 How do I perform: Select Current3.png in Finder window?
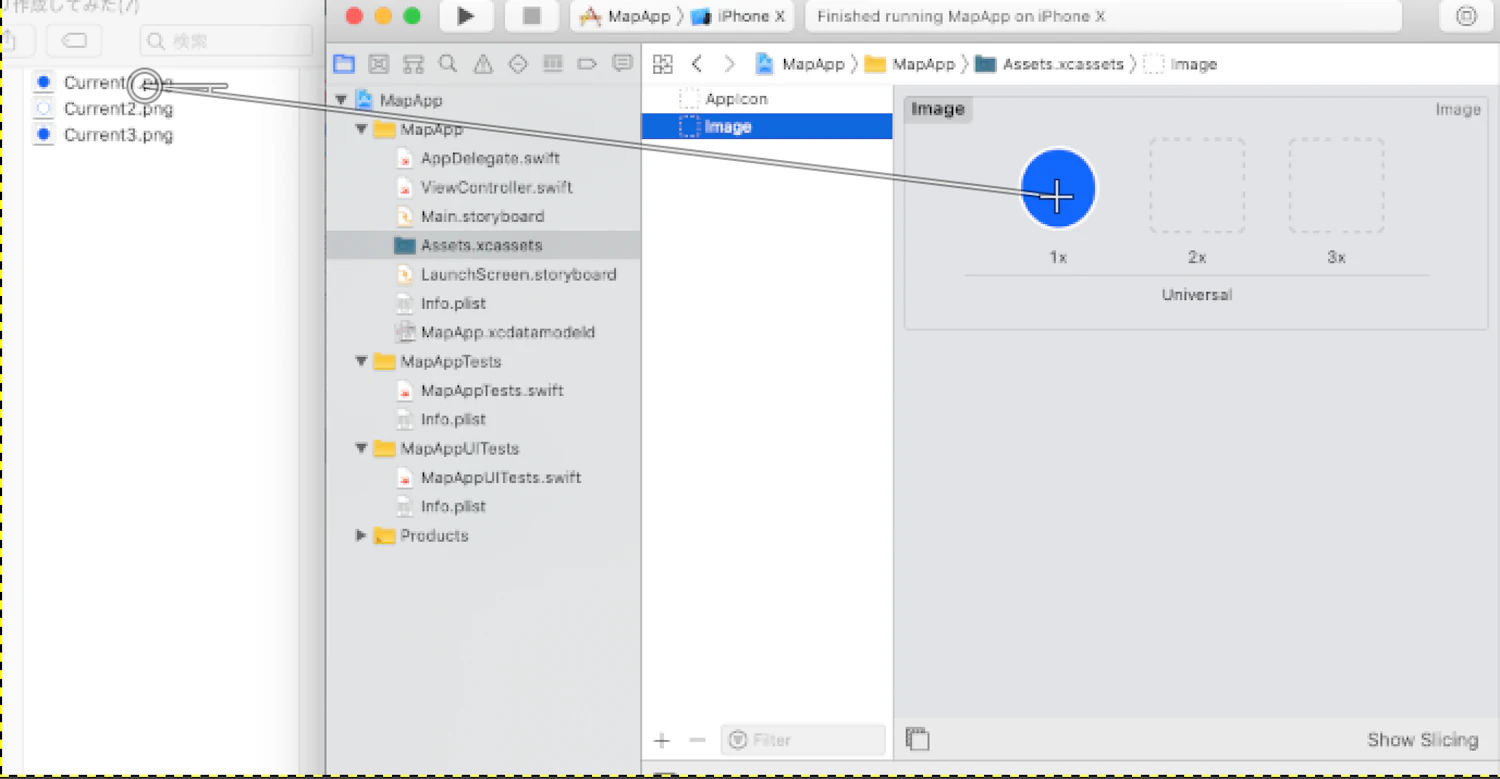tap(118, 135)
